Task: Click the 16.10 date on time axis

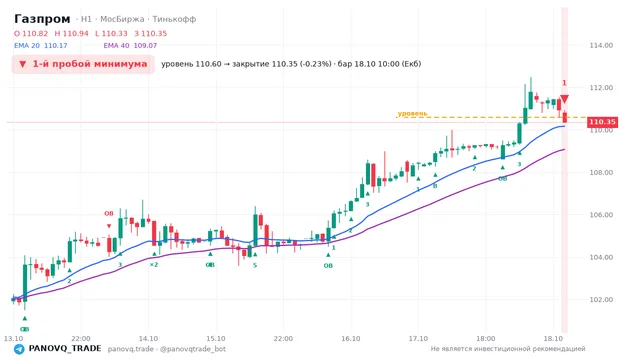Action: pyautogui.click(x=351, y=338)
